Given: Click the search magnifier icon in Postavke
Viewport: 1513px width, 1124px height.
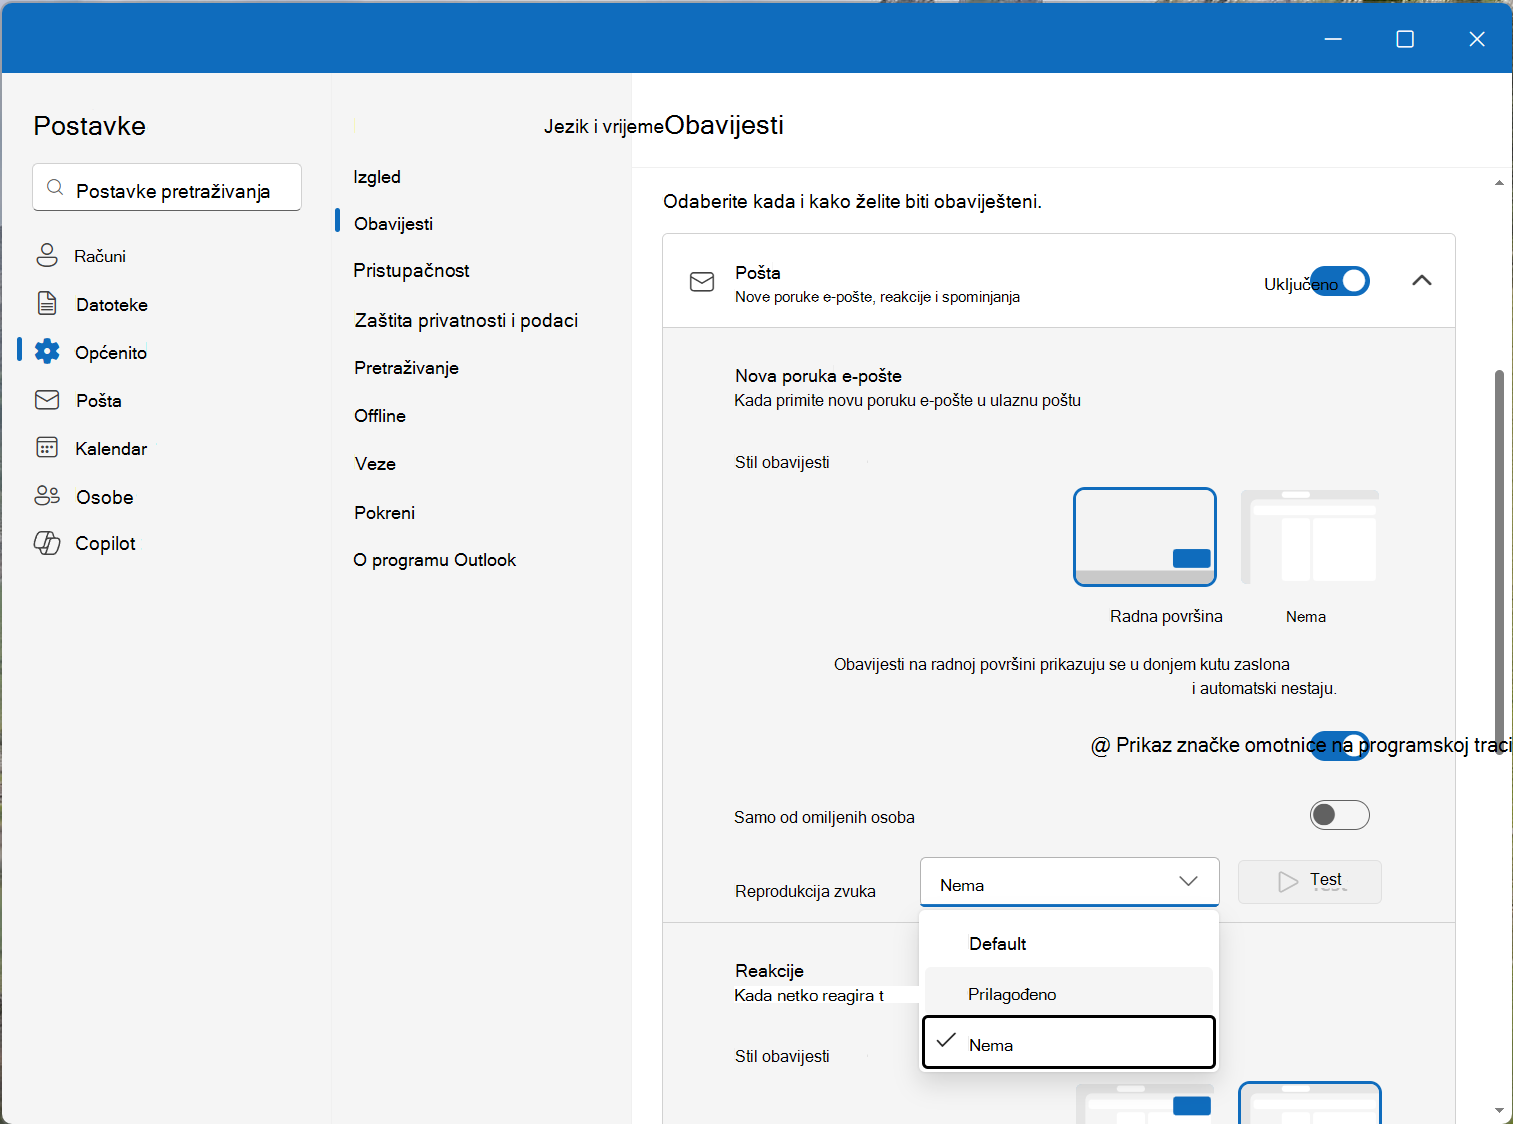Looking at the screenshot, I should [56, 188].
